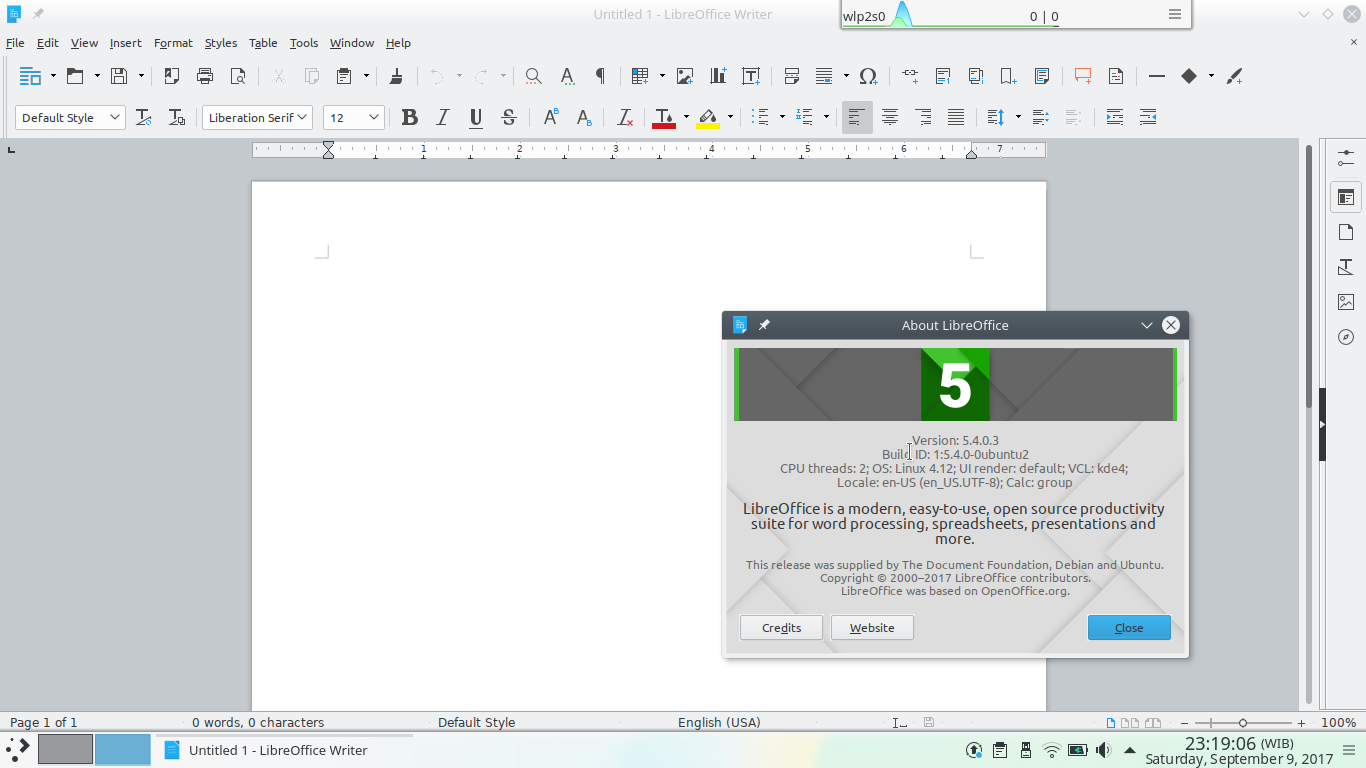This screenshot has height=768, width=1366.
Task: Insert a Comment
Action: pos(1083,76)
